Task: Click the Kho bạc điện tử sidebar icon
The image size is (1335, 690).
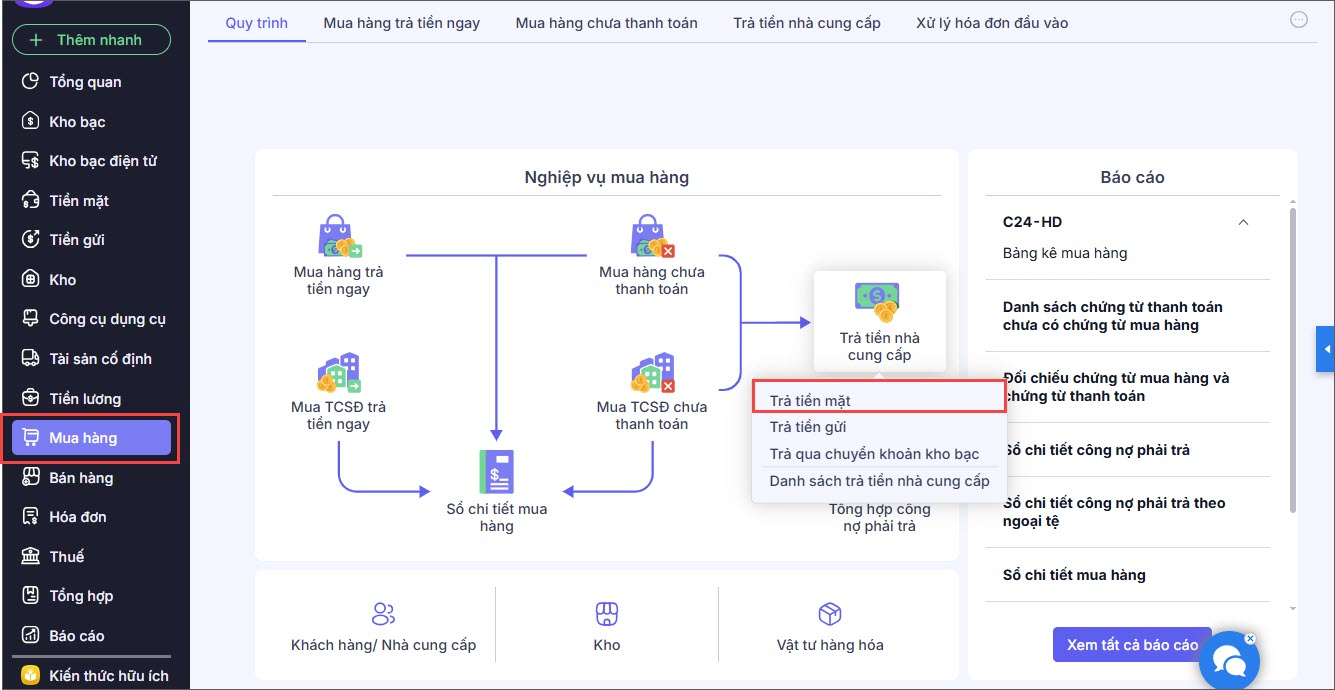Action: click(x=30, y=161)
